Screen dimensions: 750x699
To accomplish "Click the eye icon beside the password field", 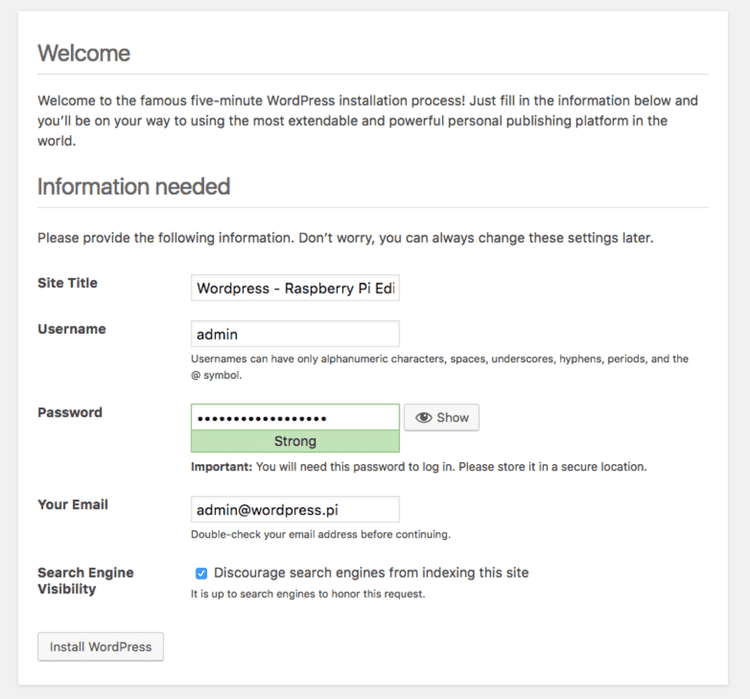I will click(x=423, y=418).
